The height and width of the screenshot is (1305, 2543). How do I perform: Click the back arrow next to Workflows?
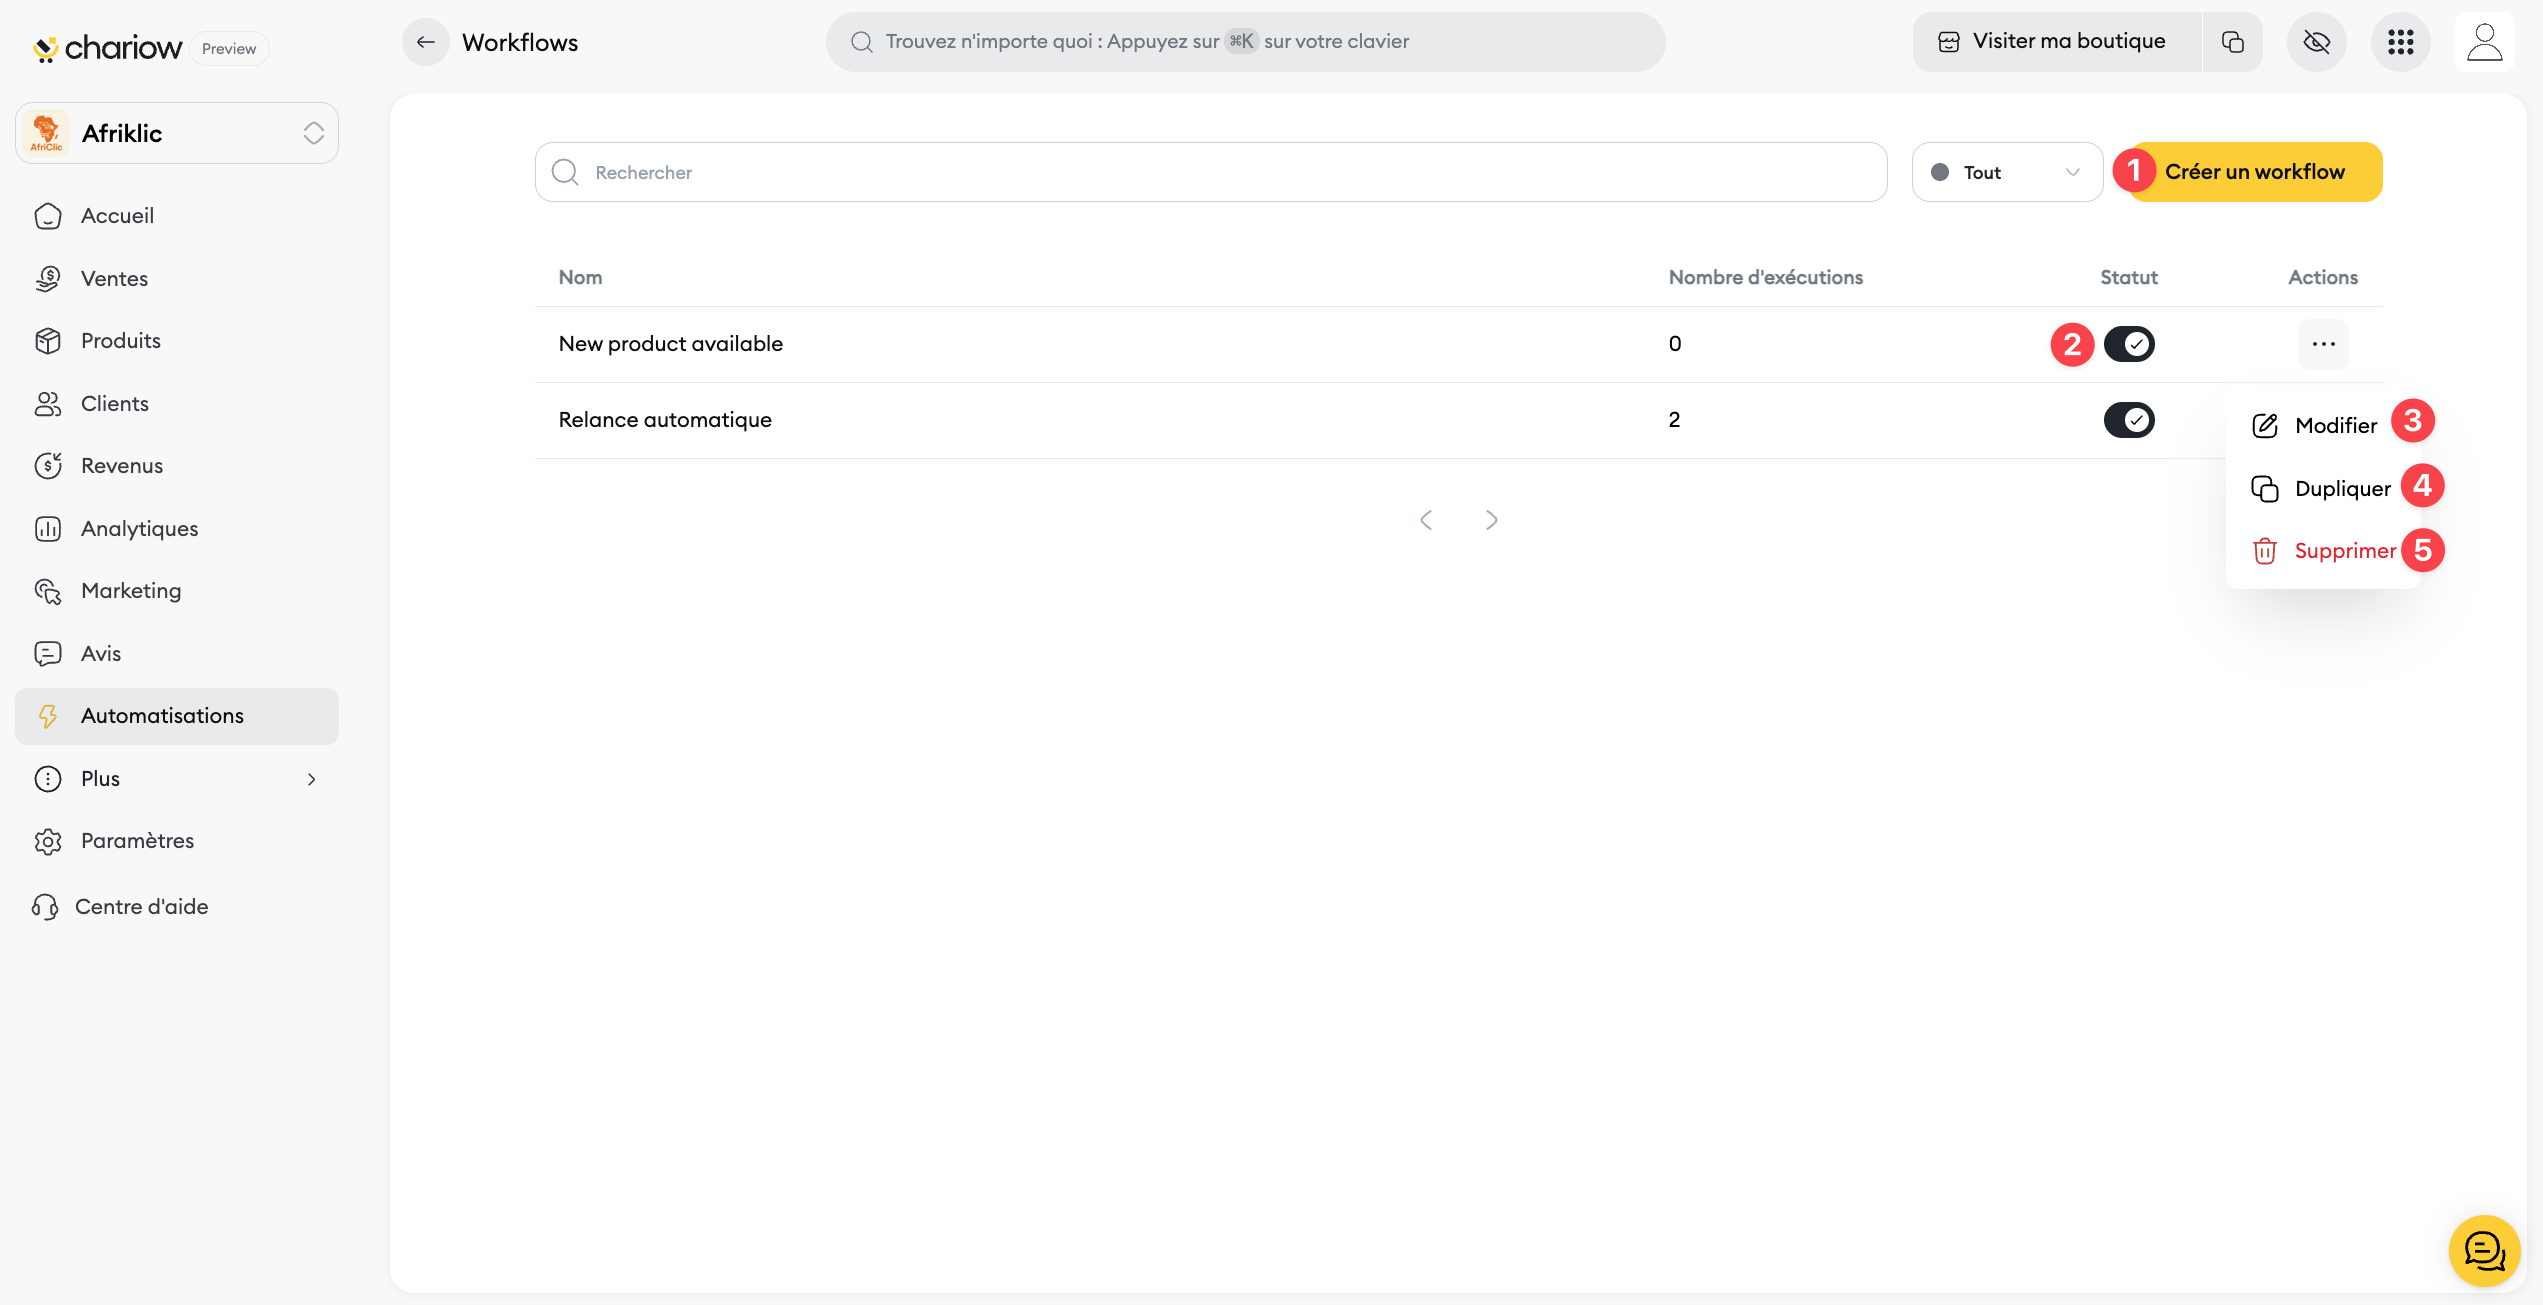[x=425, y=42]
